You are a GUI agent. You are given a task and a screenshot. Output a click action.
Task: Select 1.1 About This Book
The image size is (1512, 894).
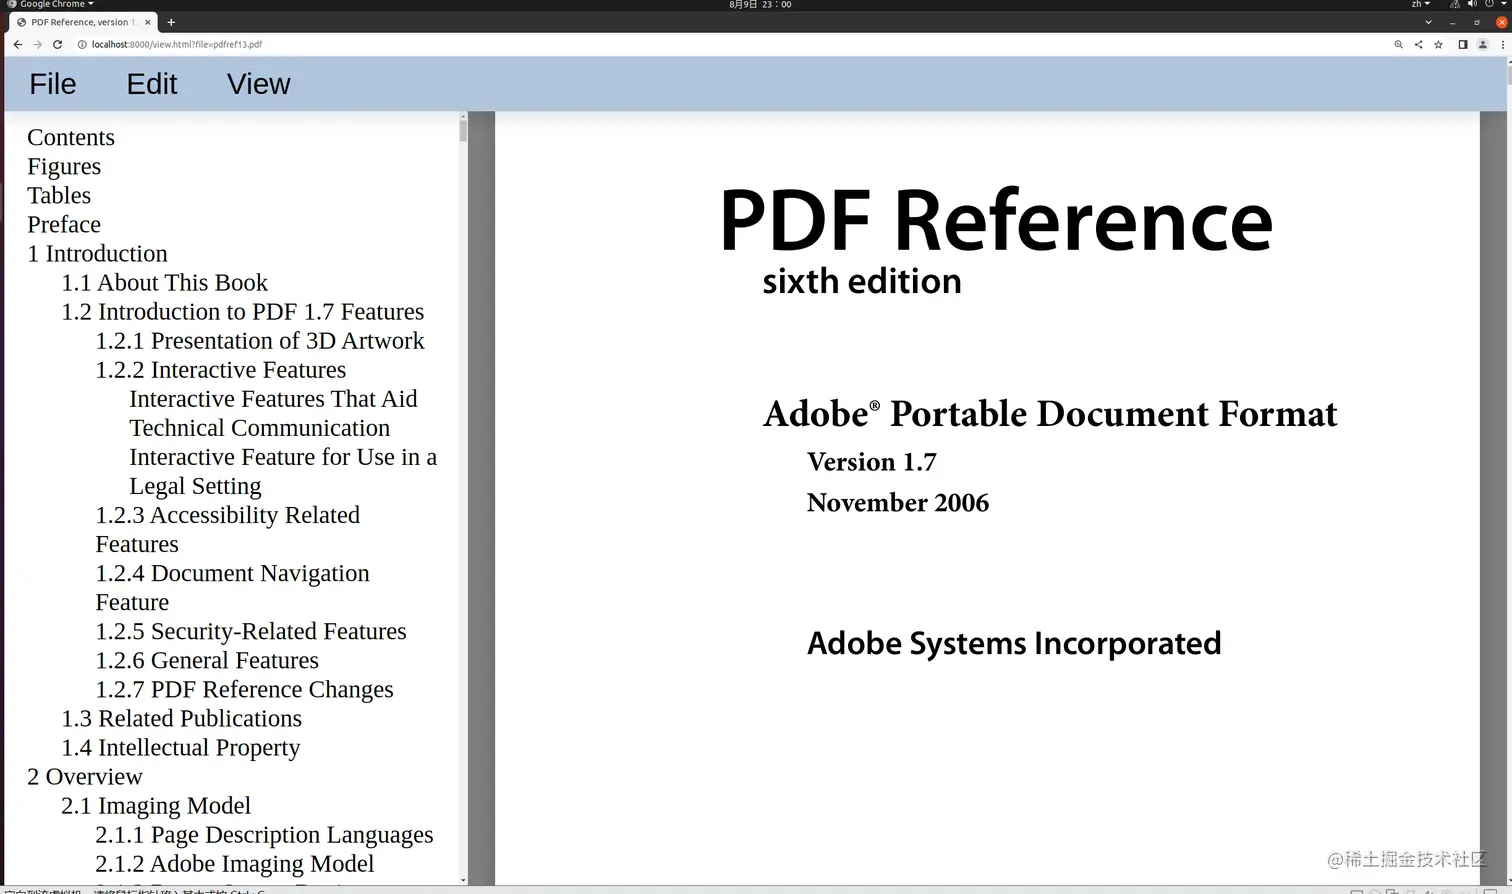(x=165, y=282)
